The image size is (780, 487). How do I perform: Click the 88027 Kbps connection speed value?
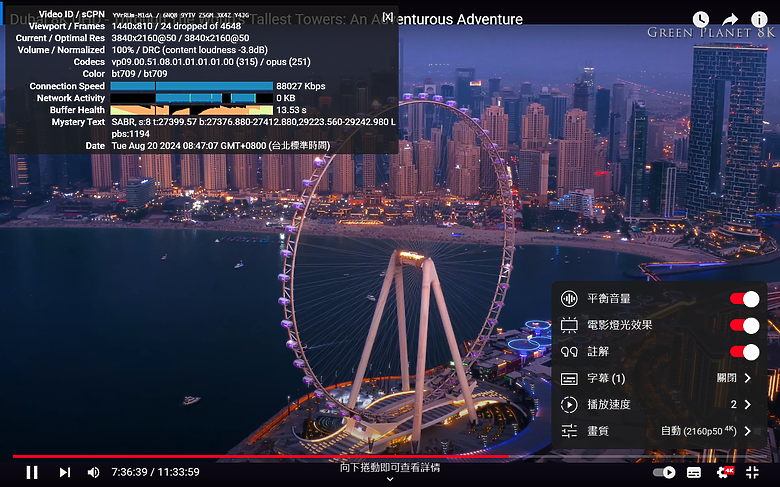tap(301, 86)
